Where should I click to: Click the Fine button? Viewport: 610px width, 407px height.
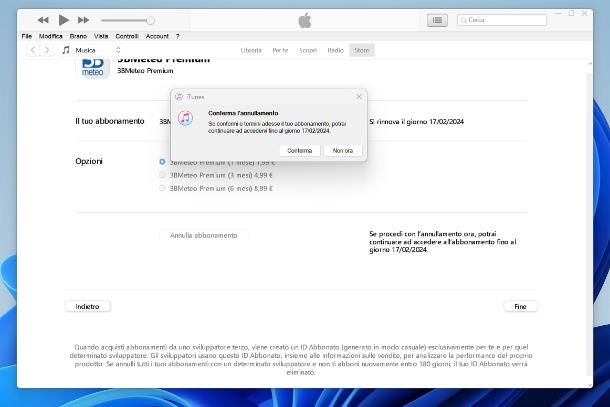[520, 307]
